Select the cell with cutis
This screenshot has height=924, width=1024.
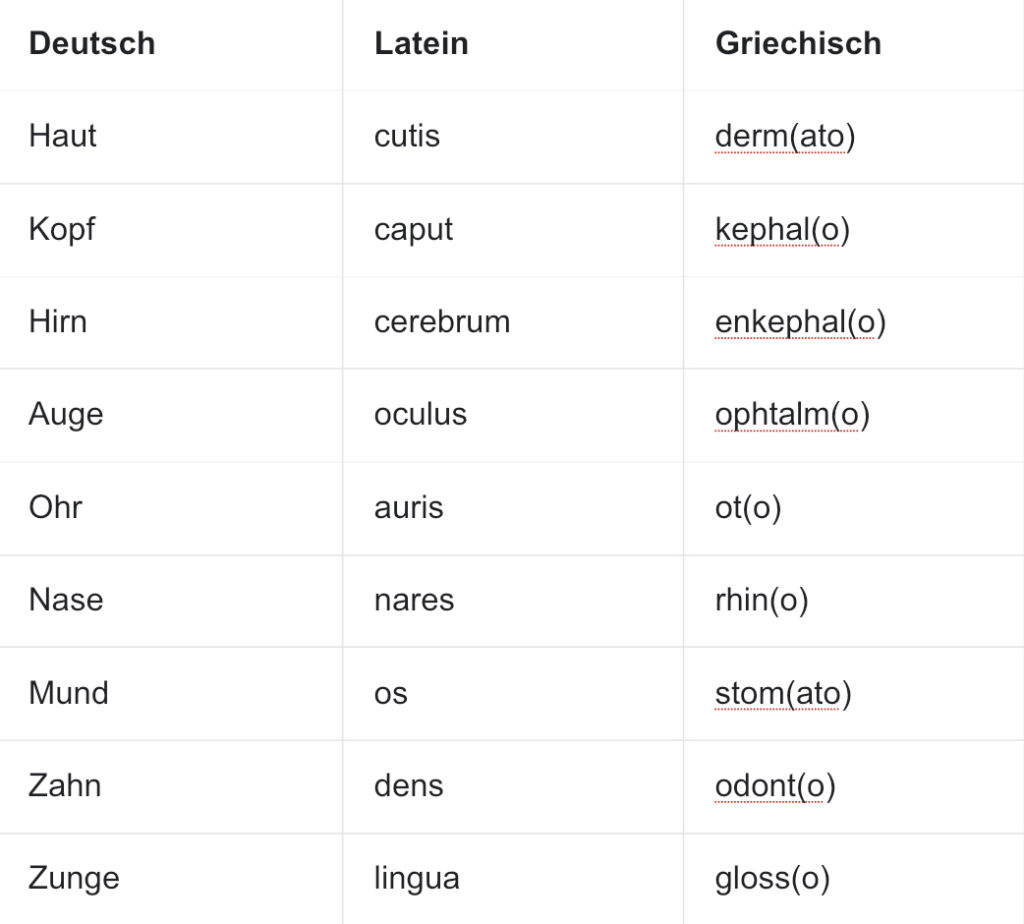(513, 137)
